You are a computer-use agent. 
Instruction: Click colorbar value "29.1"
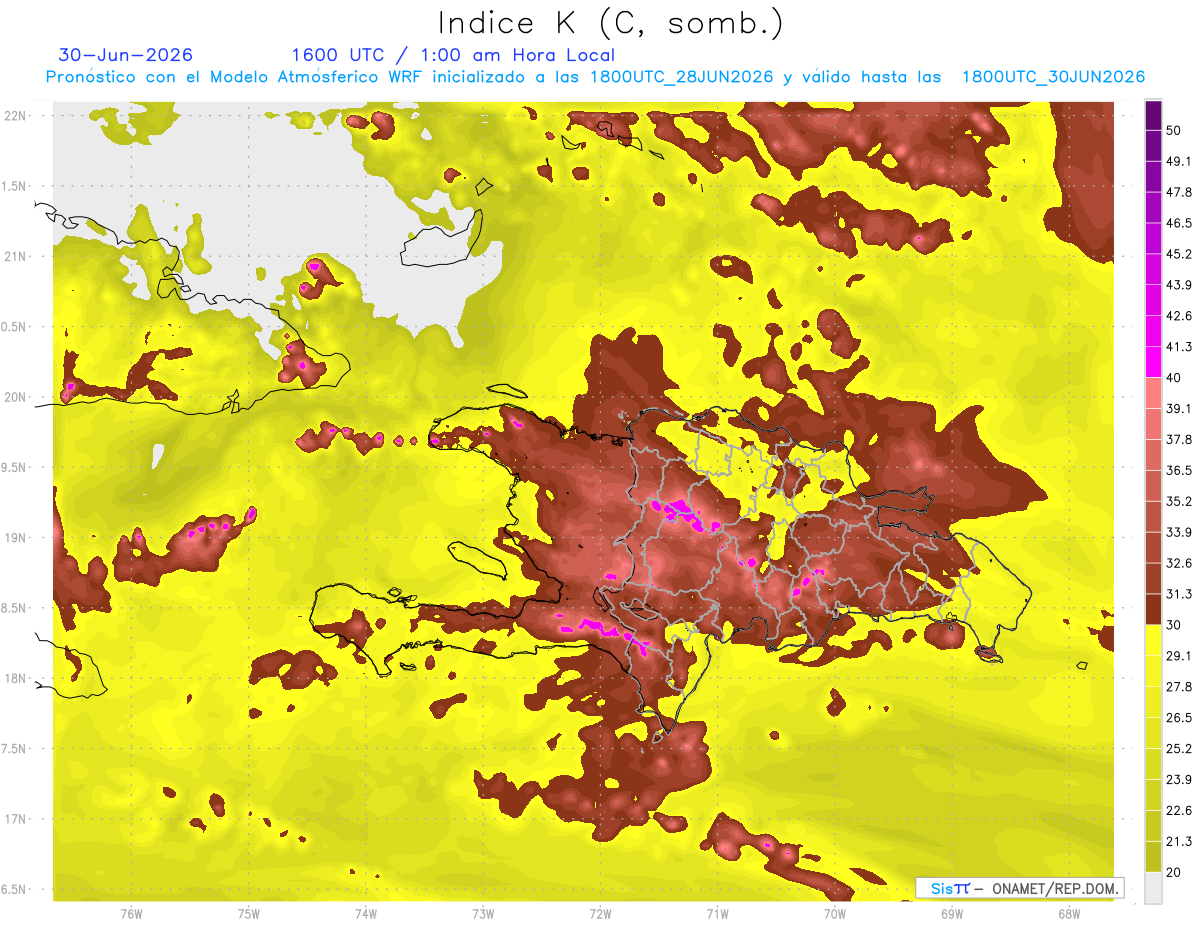point(1179,656)
